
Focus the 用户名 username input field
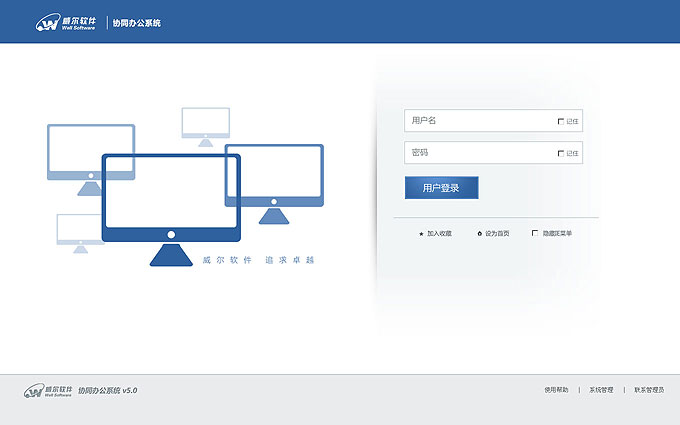coord(478,121)
